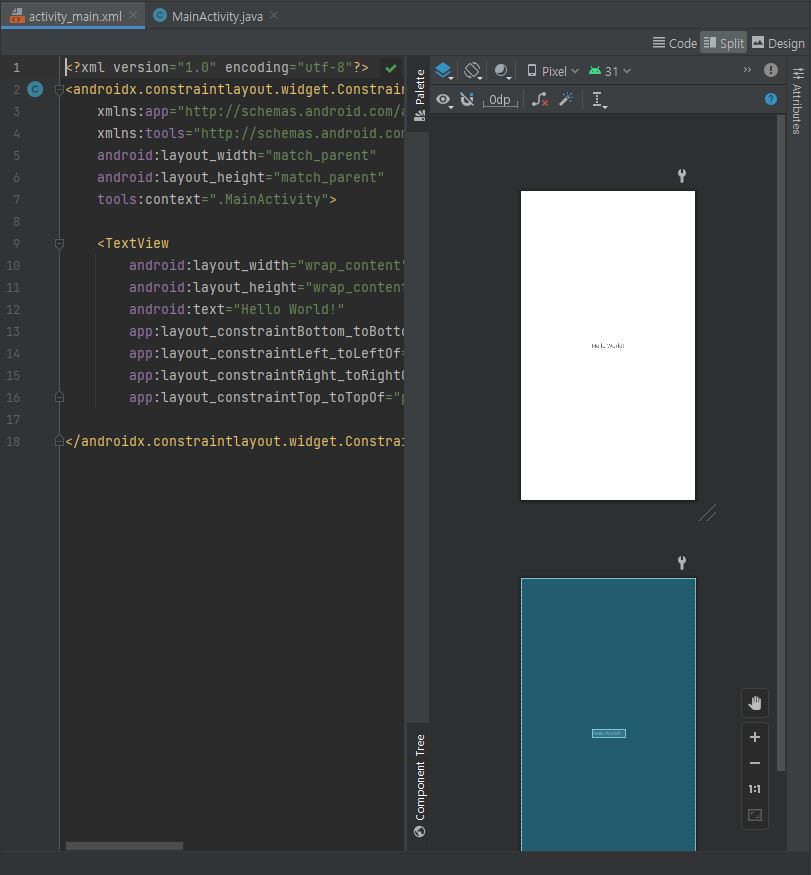Image resolution: width=811 pixels, height=875 pixels.
Task: Show warnings and errors icon
Action: [x=771, y=70]
